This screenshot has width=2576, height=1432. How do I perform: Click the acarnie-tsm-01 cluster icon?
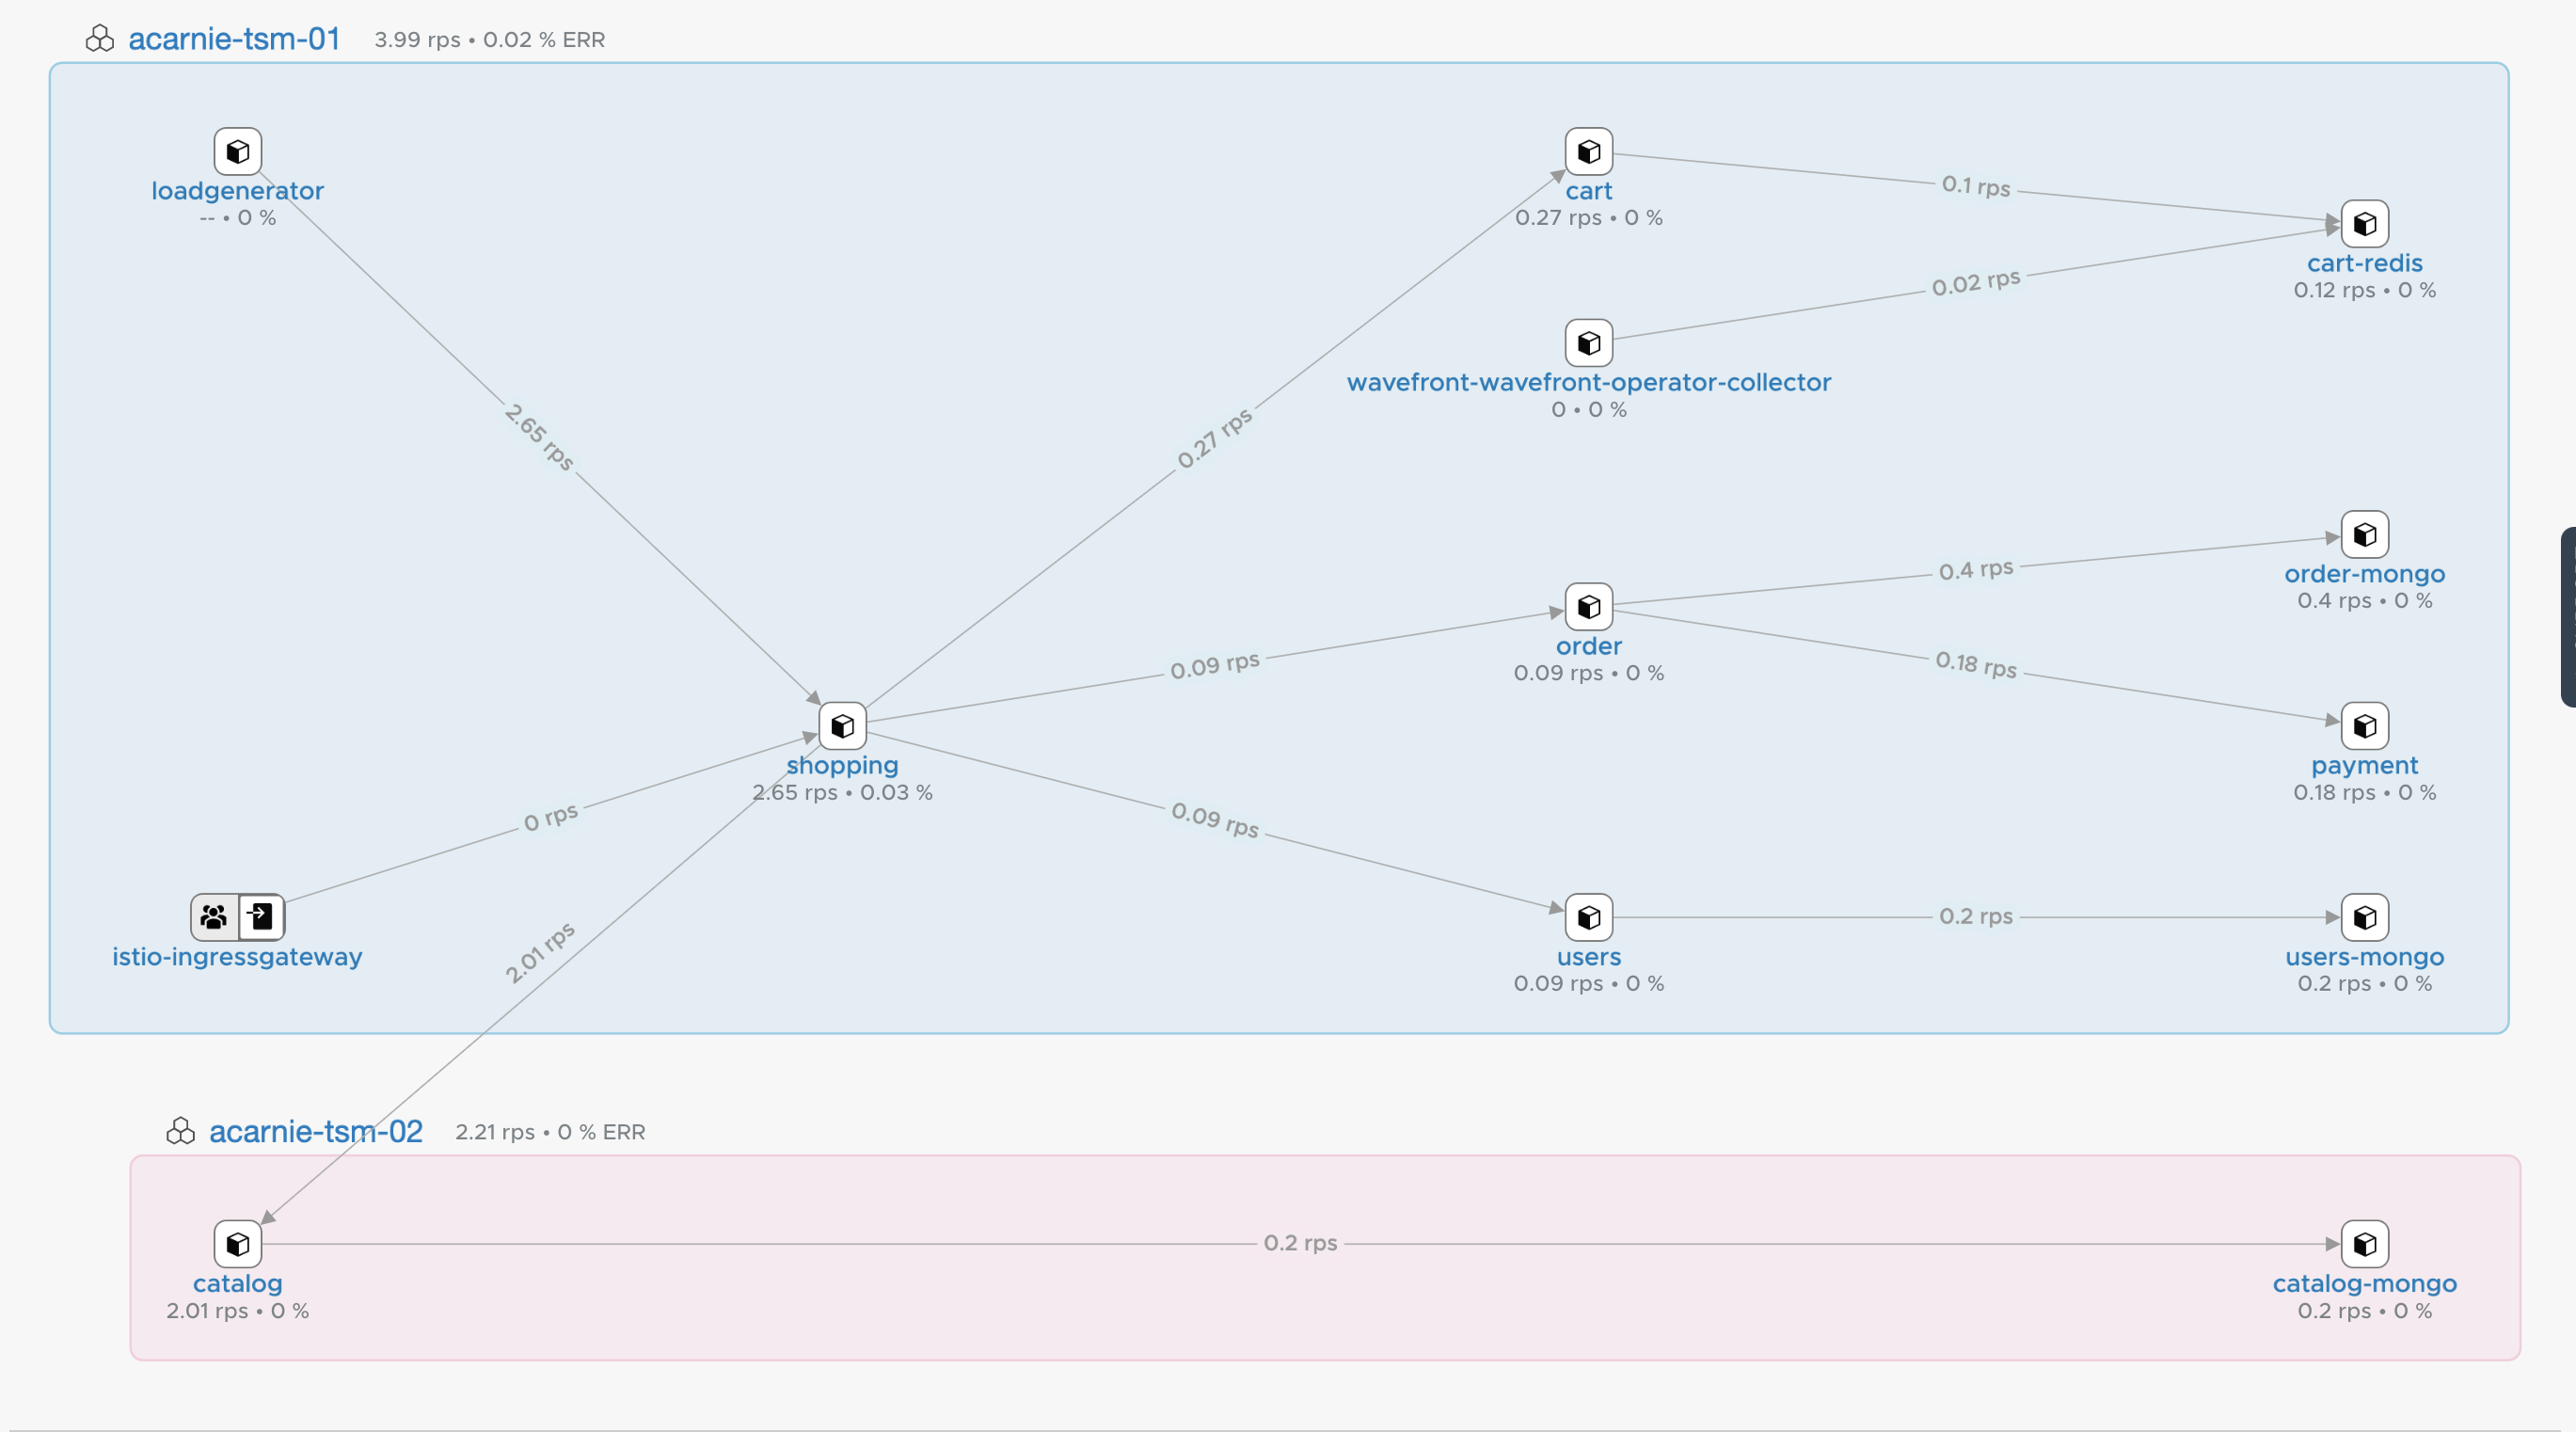point(99,39)
